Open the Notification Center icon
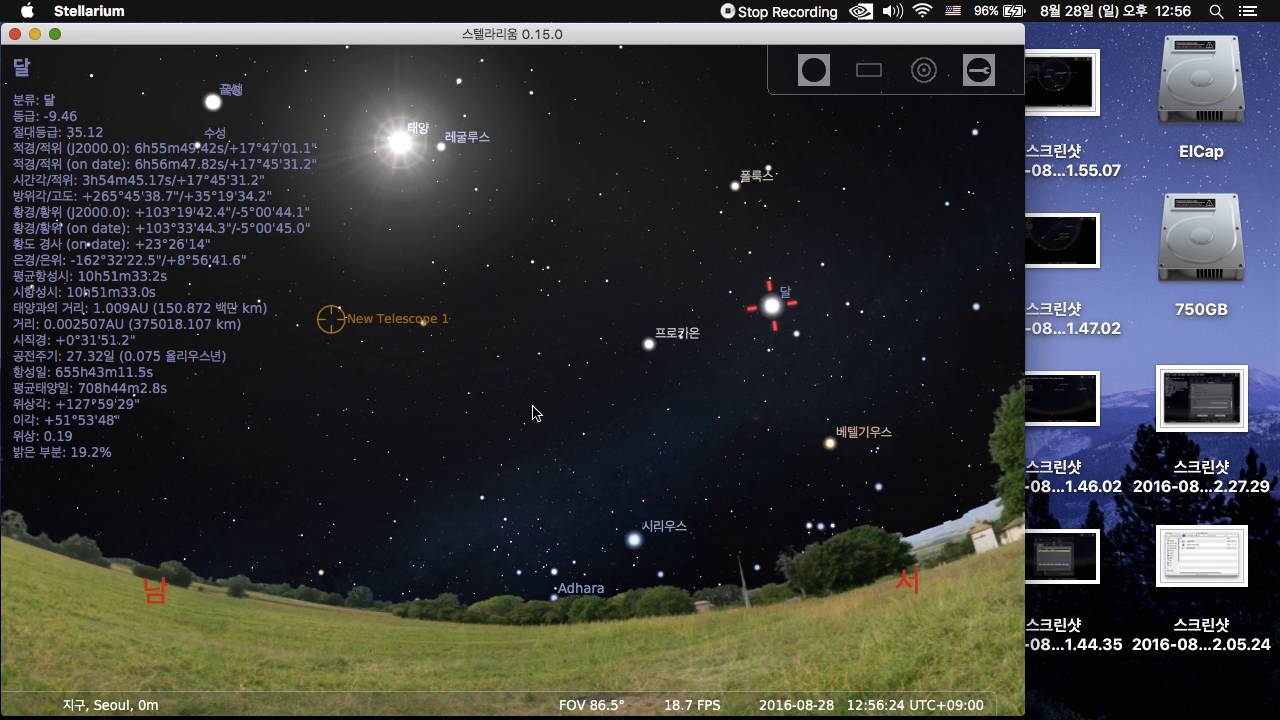Viewport: 1280px width, 720px height. pos(1247,11)
